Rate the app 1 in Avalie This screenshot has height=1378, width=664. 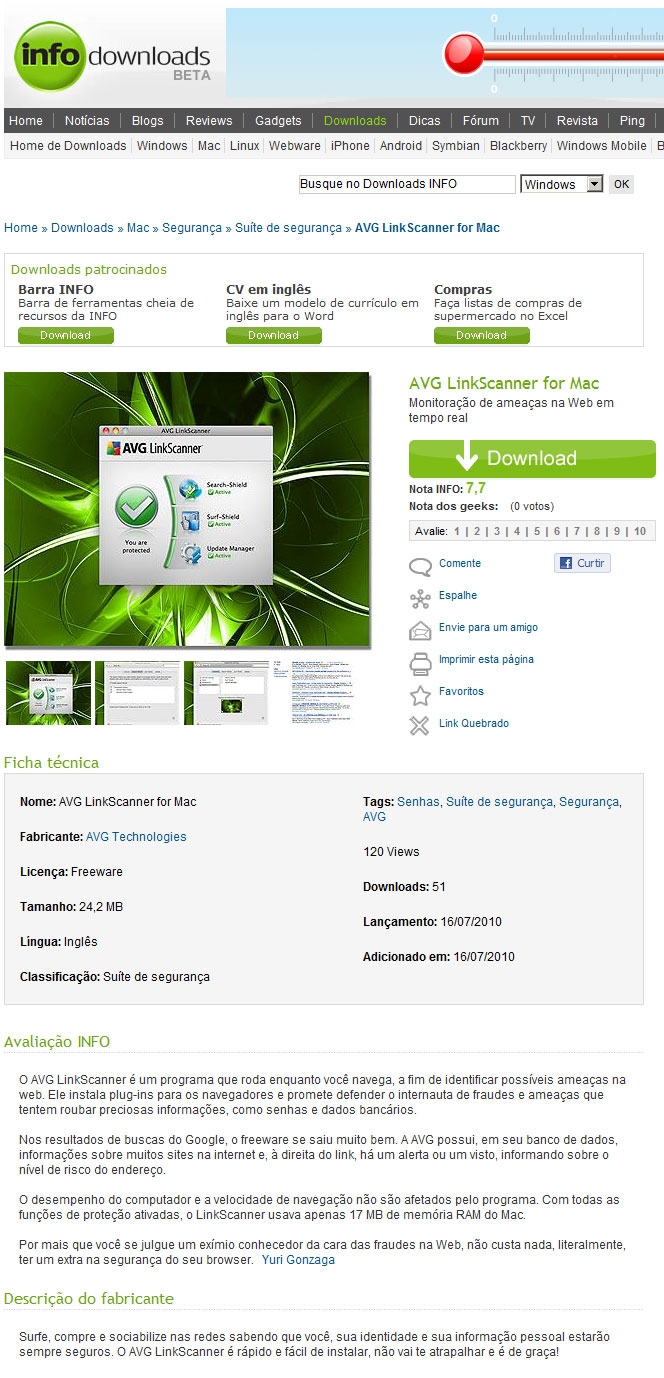pyautogui.click(x=457, y=531)
